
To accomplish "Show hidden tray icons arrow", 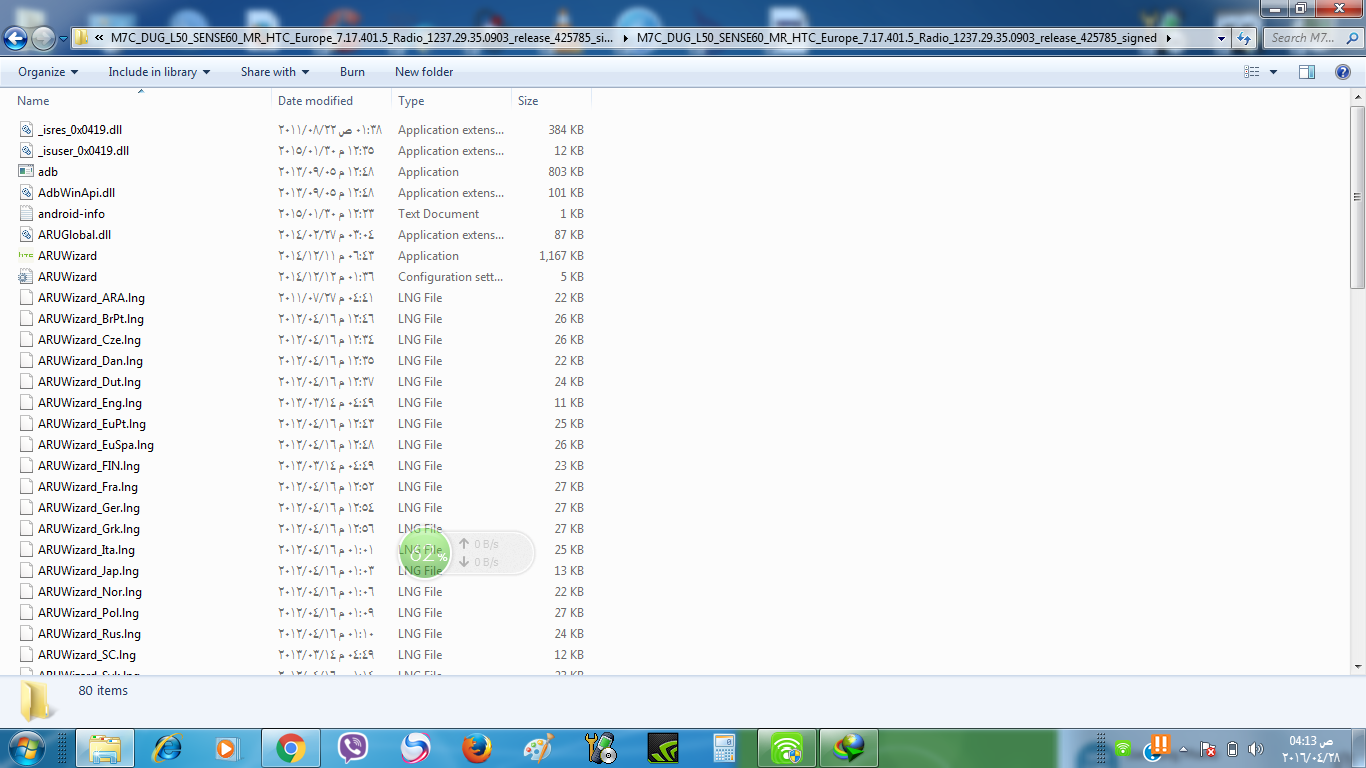I will pos(1184,749).
